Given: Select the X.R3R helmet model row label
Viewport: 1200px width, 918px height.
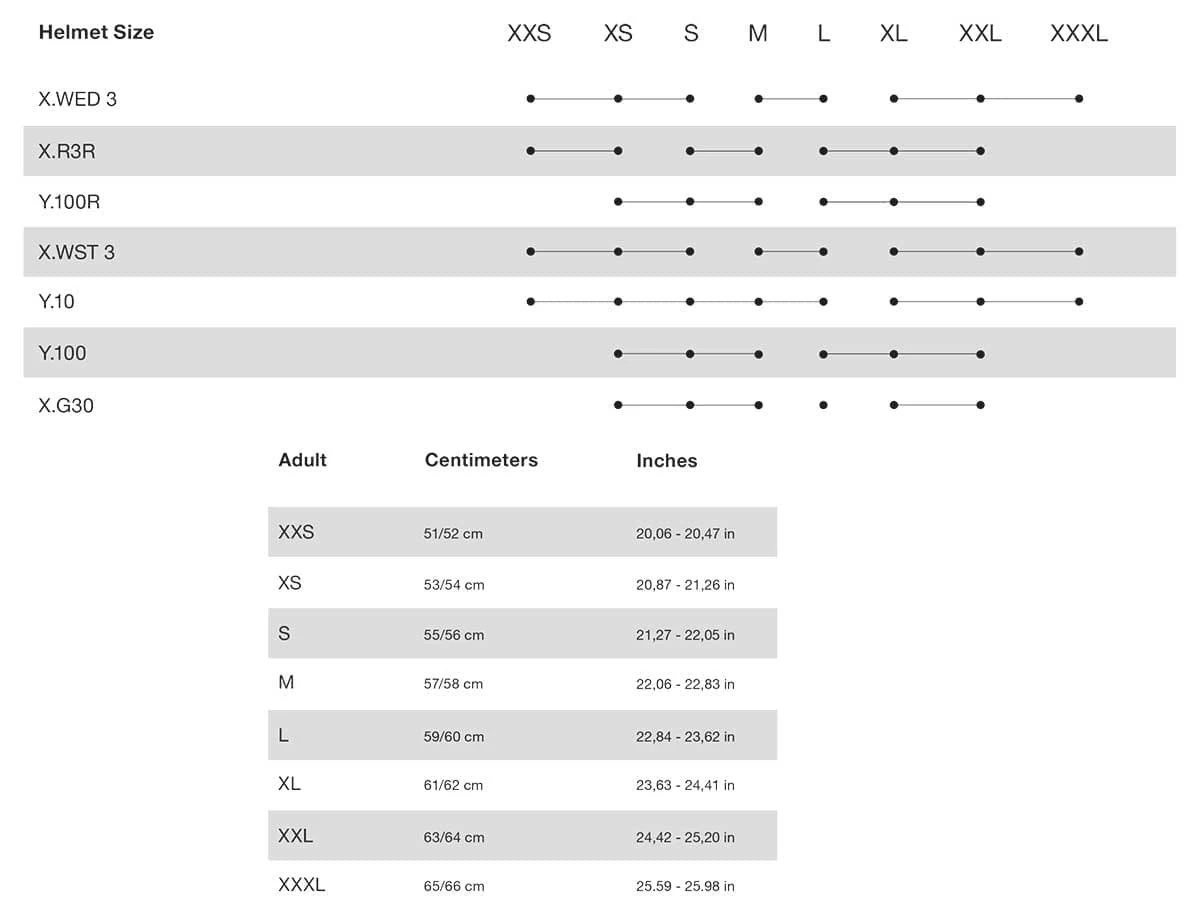Looking at the screenshot, I should coord(67,152).
